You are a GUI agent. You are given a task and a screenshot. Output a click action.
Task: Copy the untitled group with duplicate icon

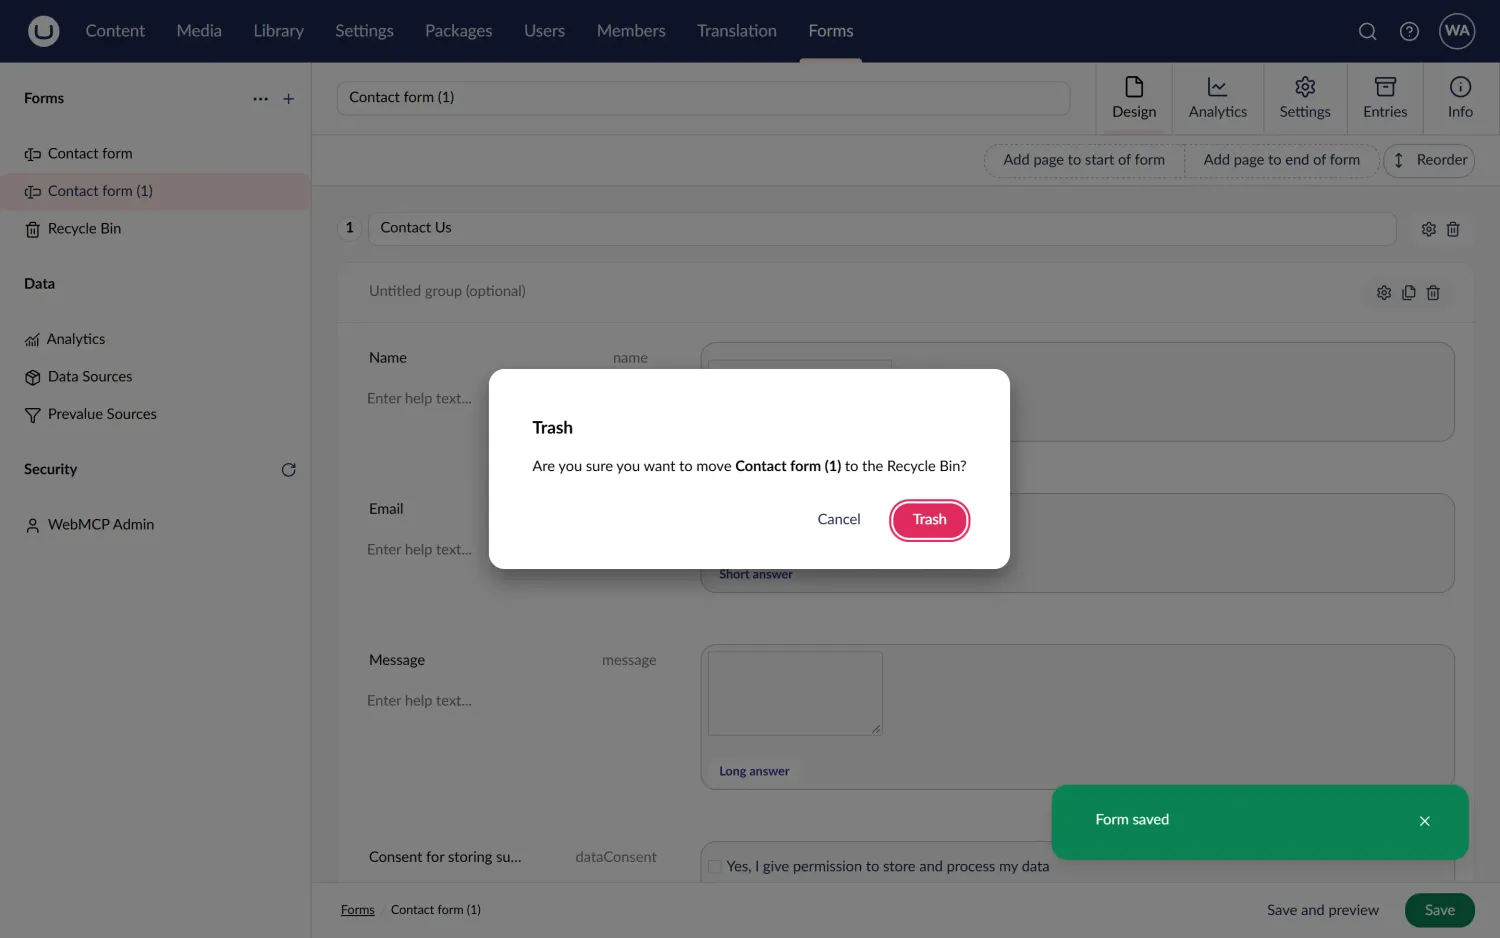1408,293
